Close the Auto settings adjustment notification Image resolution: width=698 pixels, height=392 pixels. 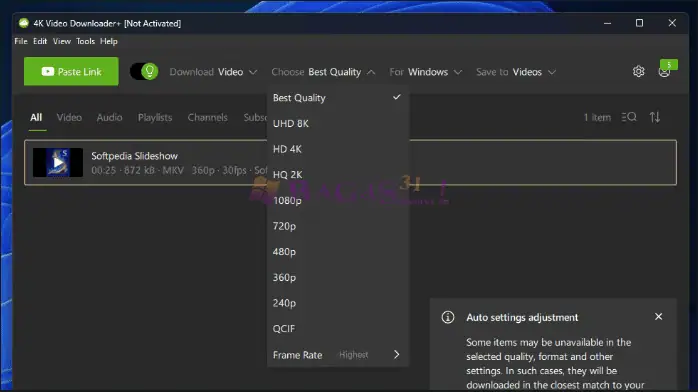(x=658, y=316)
